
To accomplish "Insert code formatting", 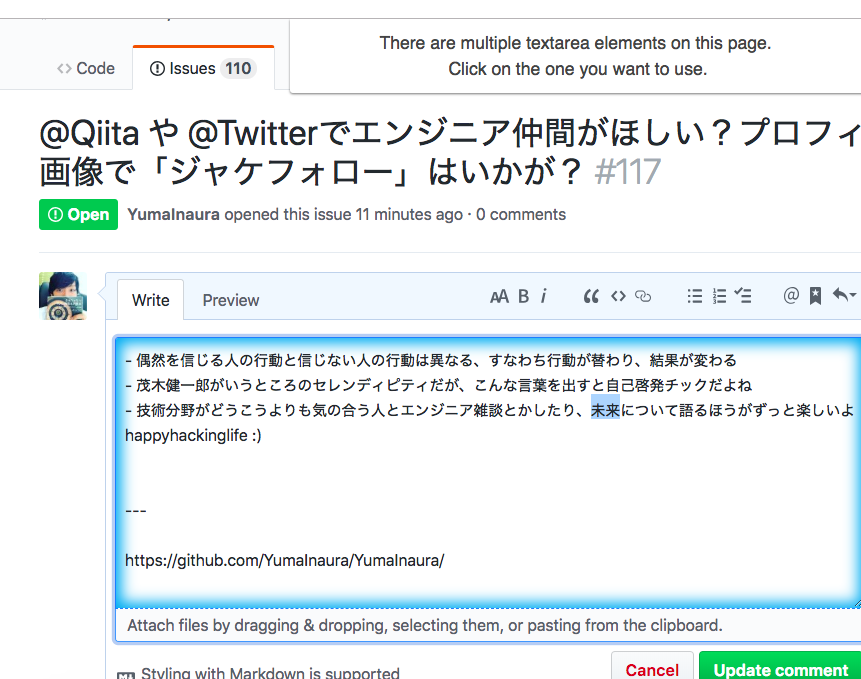I will (618, 296).
